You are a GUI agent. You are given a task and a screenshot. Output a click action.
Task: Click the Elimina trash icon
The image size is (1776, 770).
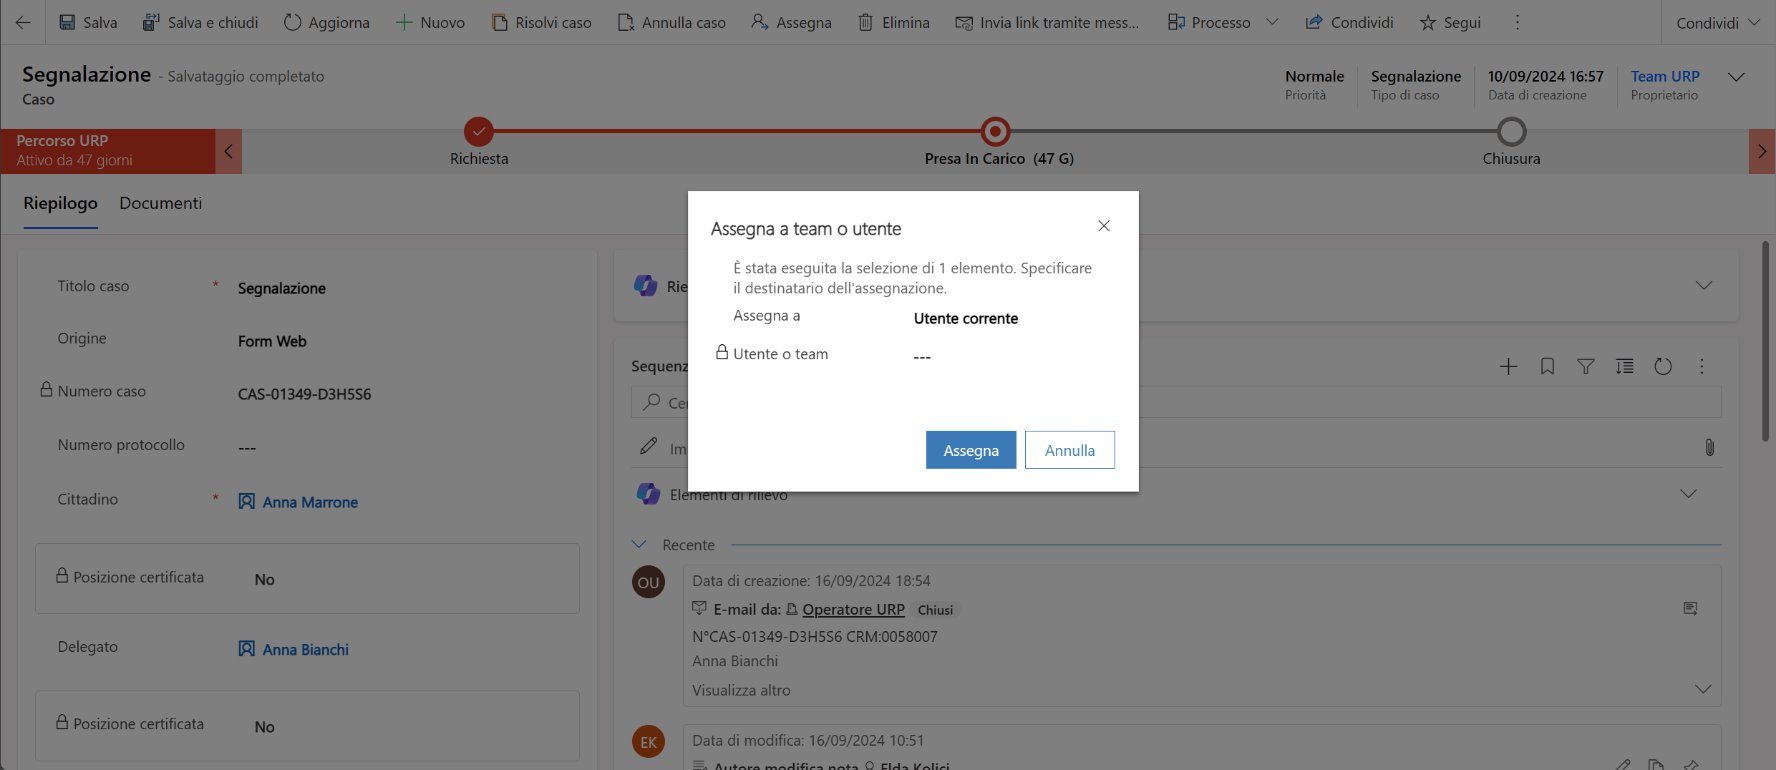tap(866, 22)
